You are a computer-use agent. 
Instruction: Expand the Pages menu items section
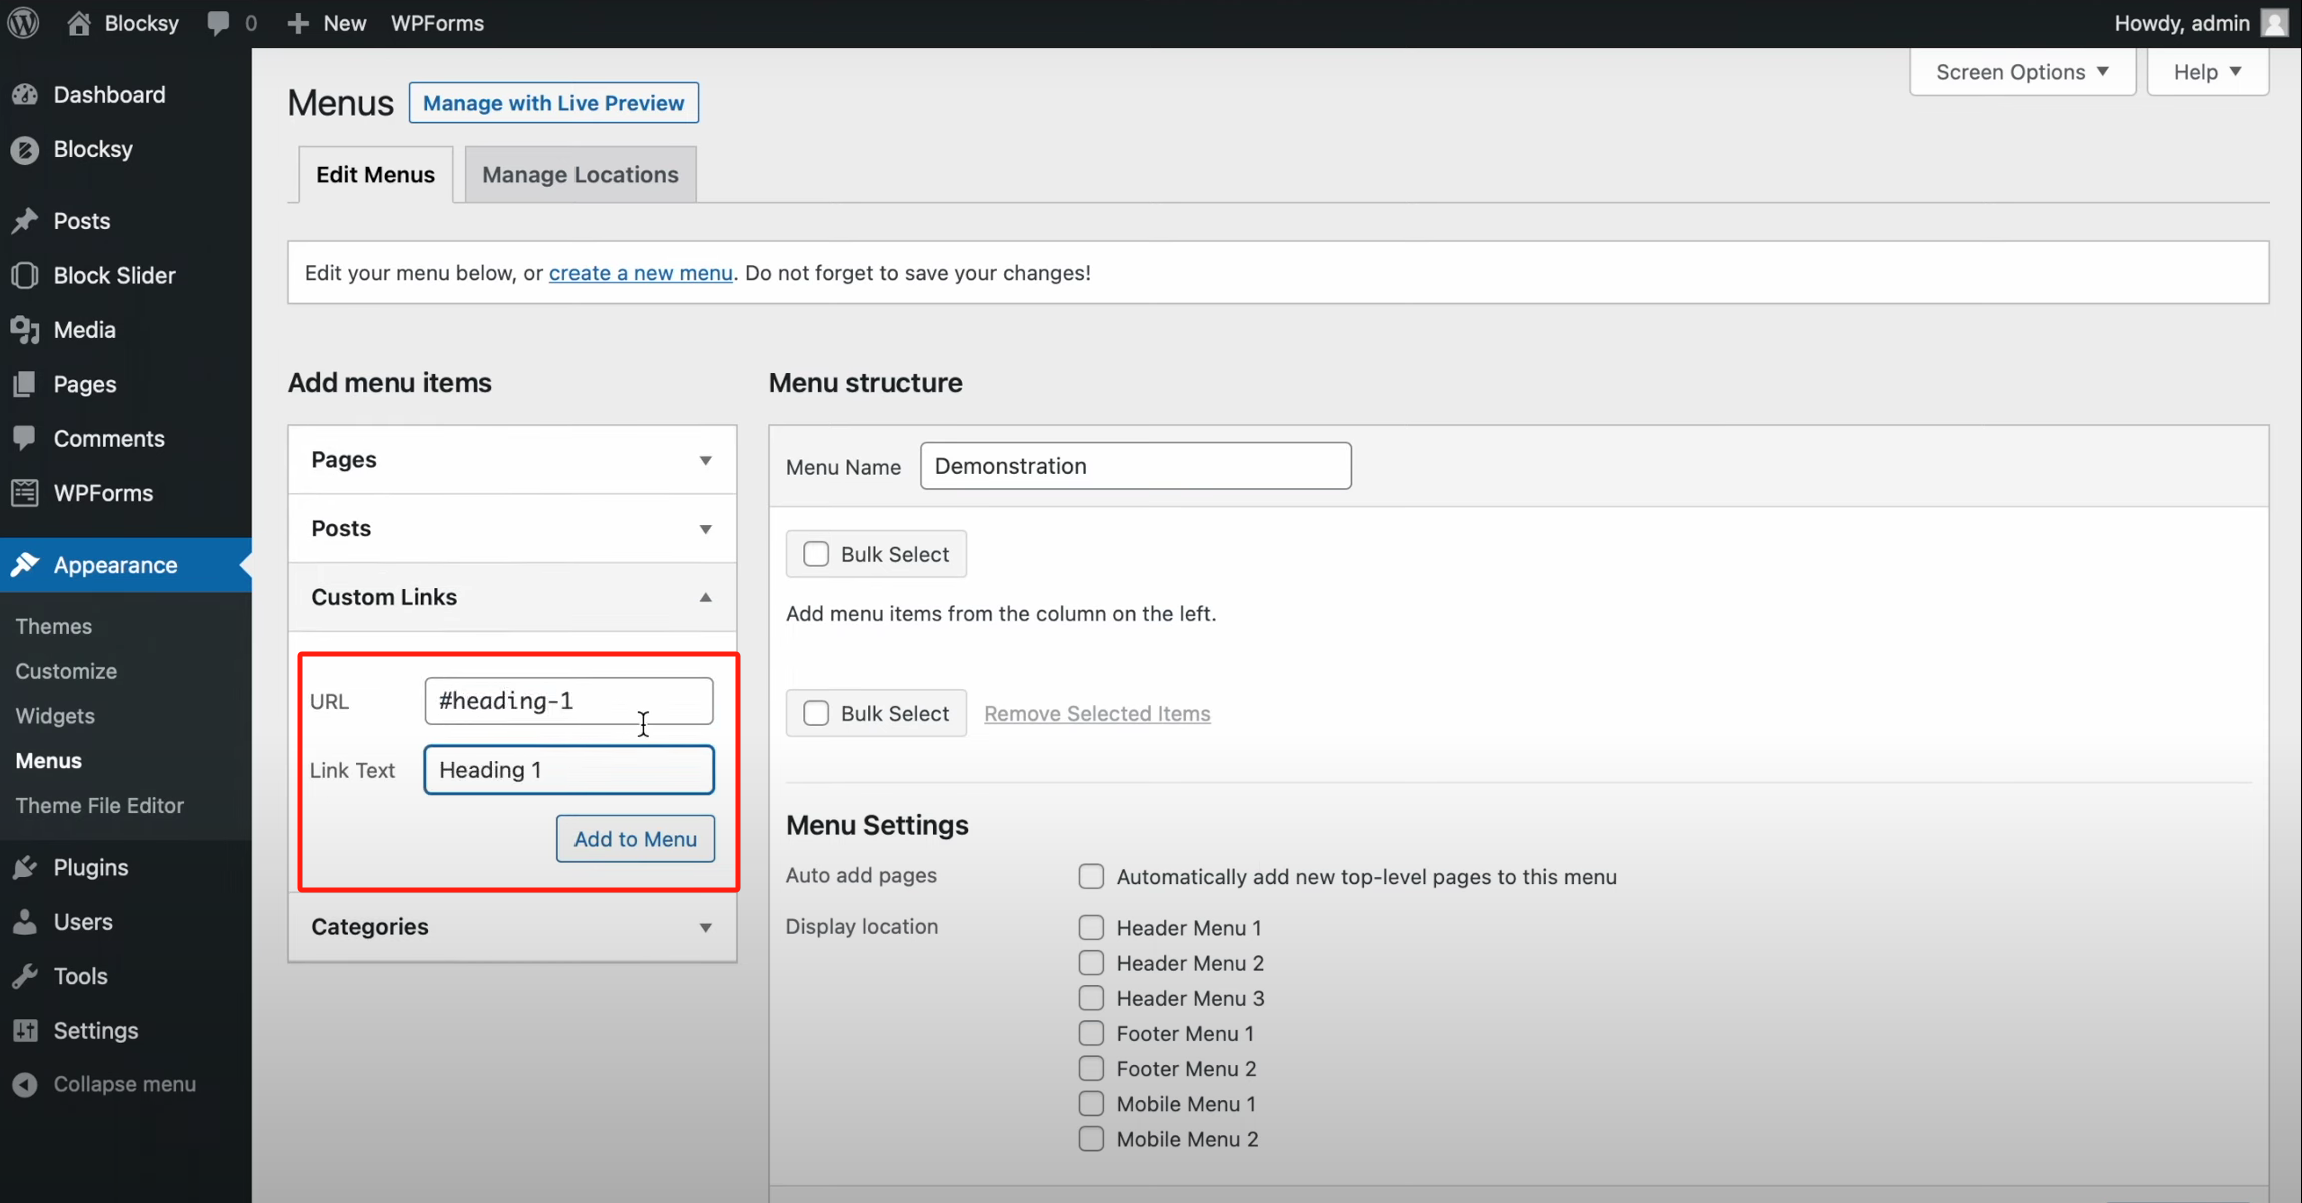pyautogui.click(x=511, y=459)
